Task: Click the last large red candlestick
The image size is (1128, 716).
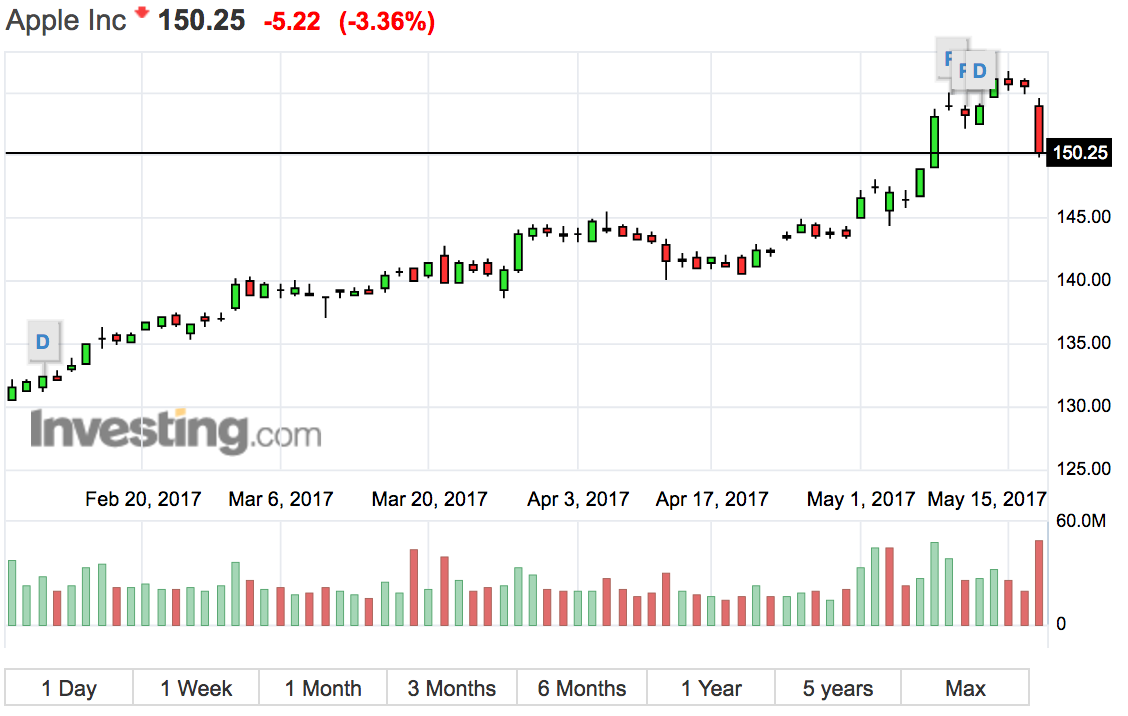Action: [1039, 129]
